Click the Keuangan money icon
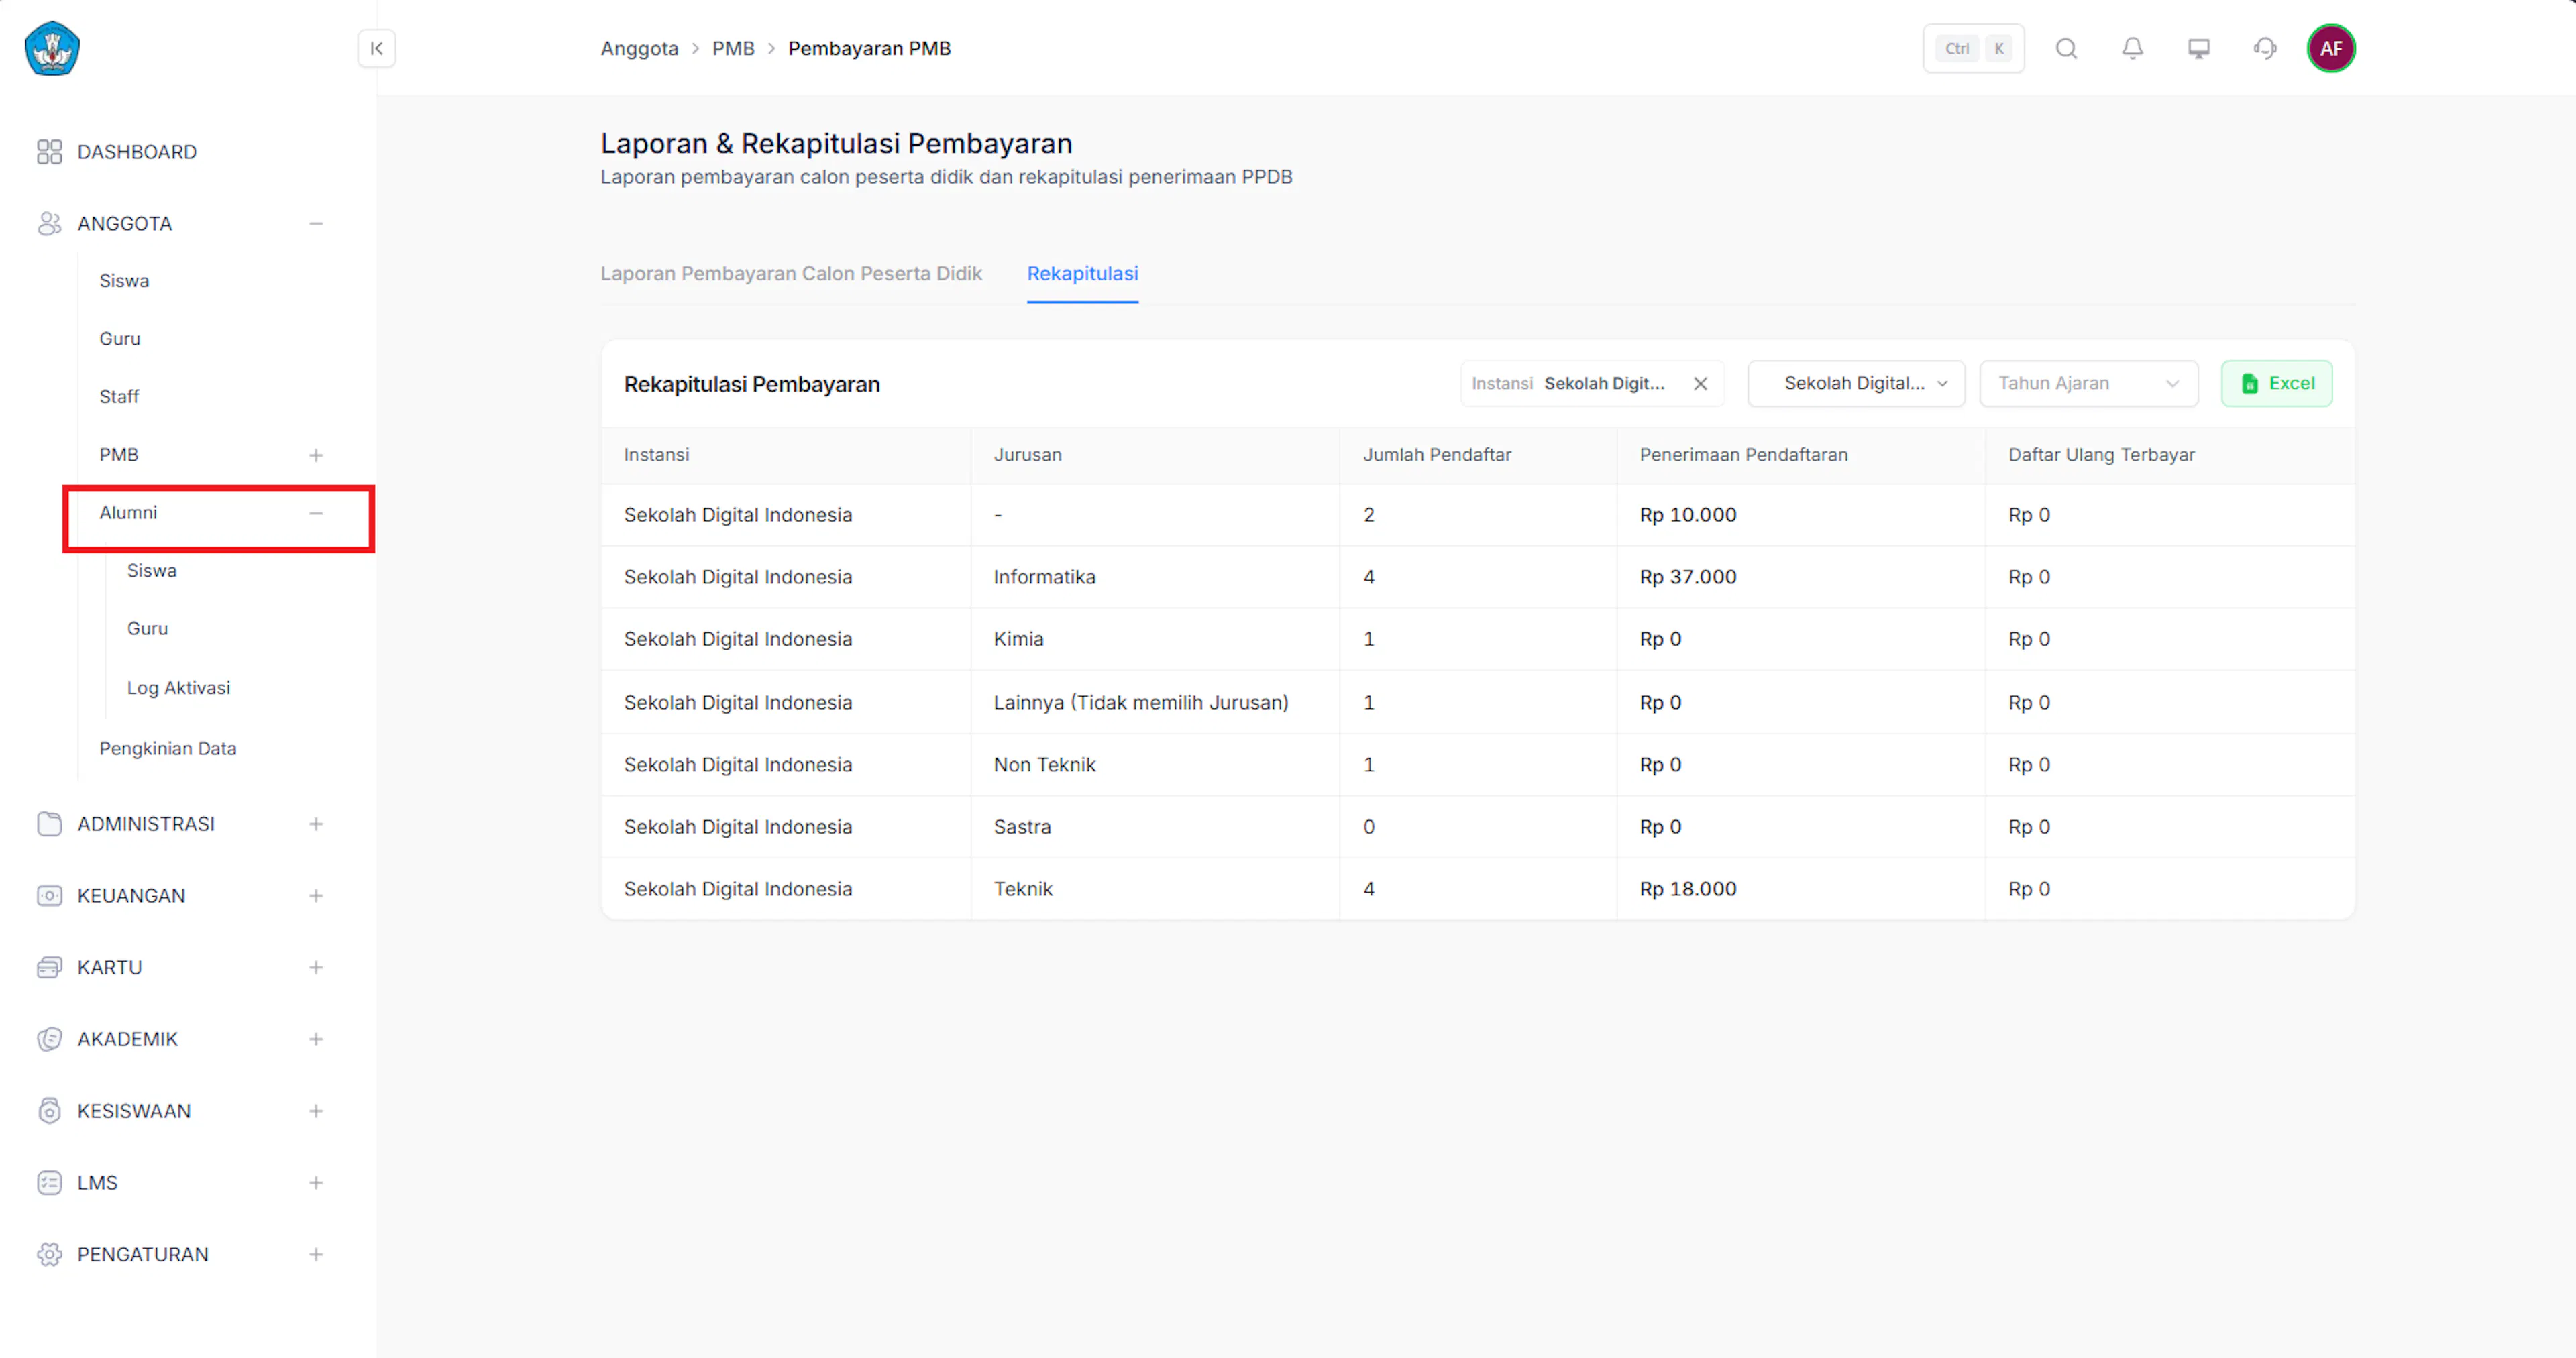 [x=49, y=895]
